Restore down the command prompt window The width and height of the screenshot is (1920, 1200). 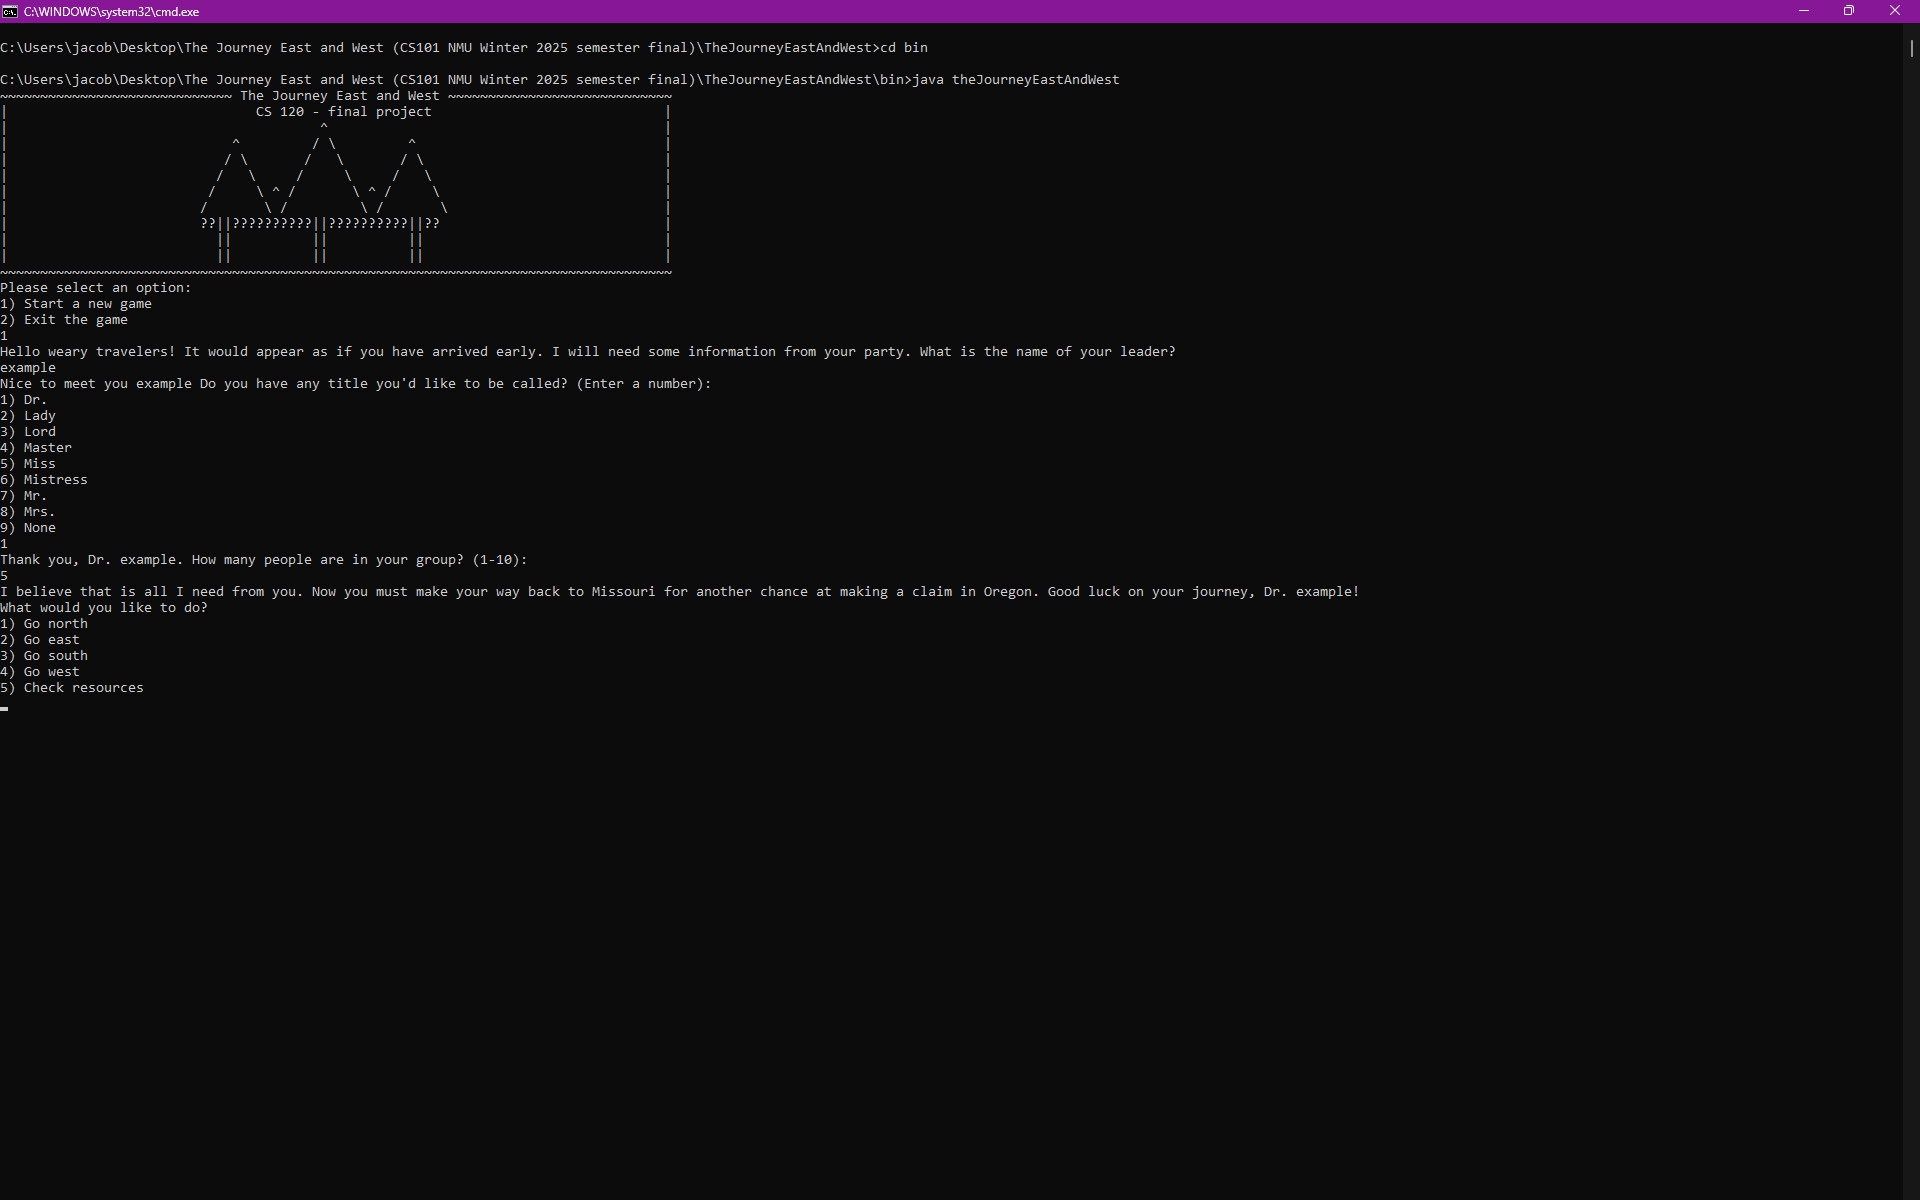1849,11
